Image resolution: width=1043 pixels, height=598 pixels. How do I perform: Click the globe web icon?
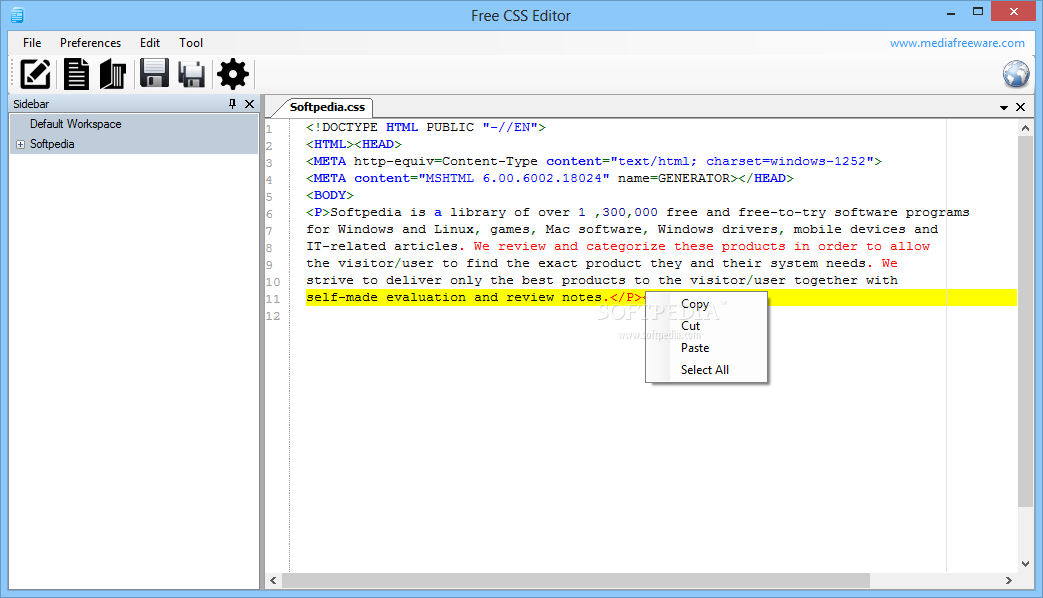point(1016,74)
